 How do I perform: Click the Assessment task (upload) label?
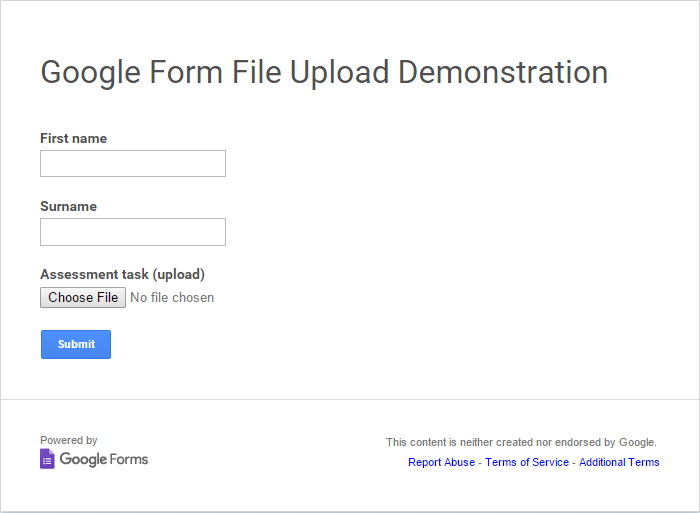point(122,274)
